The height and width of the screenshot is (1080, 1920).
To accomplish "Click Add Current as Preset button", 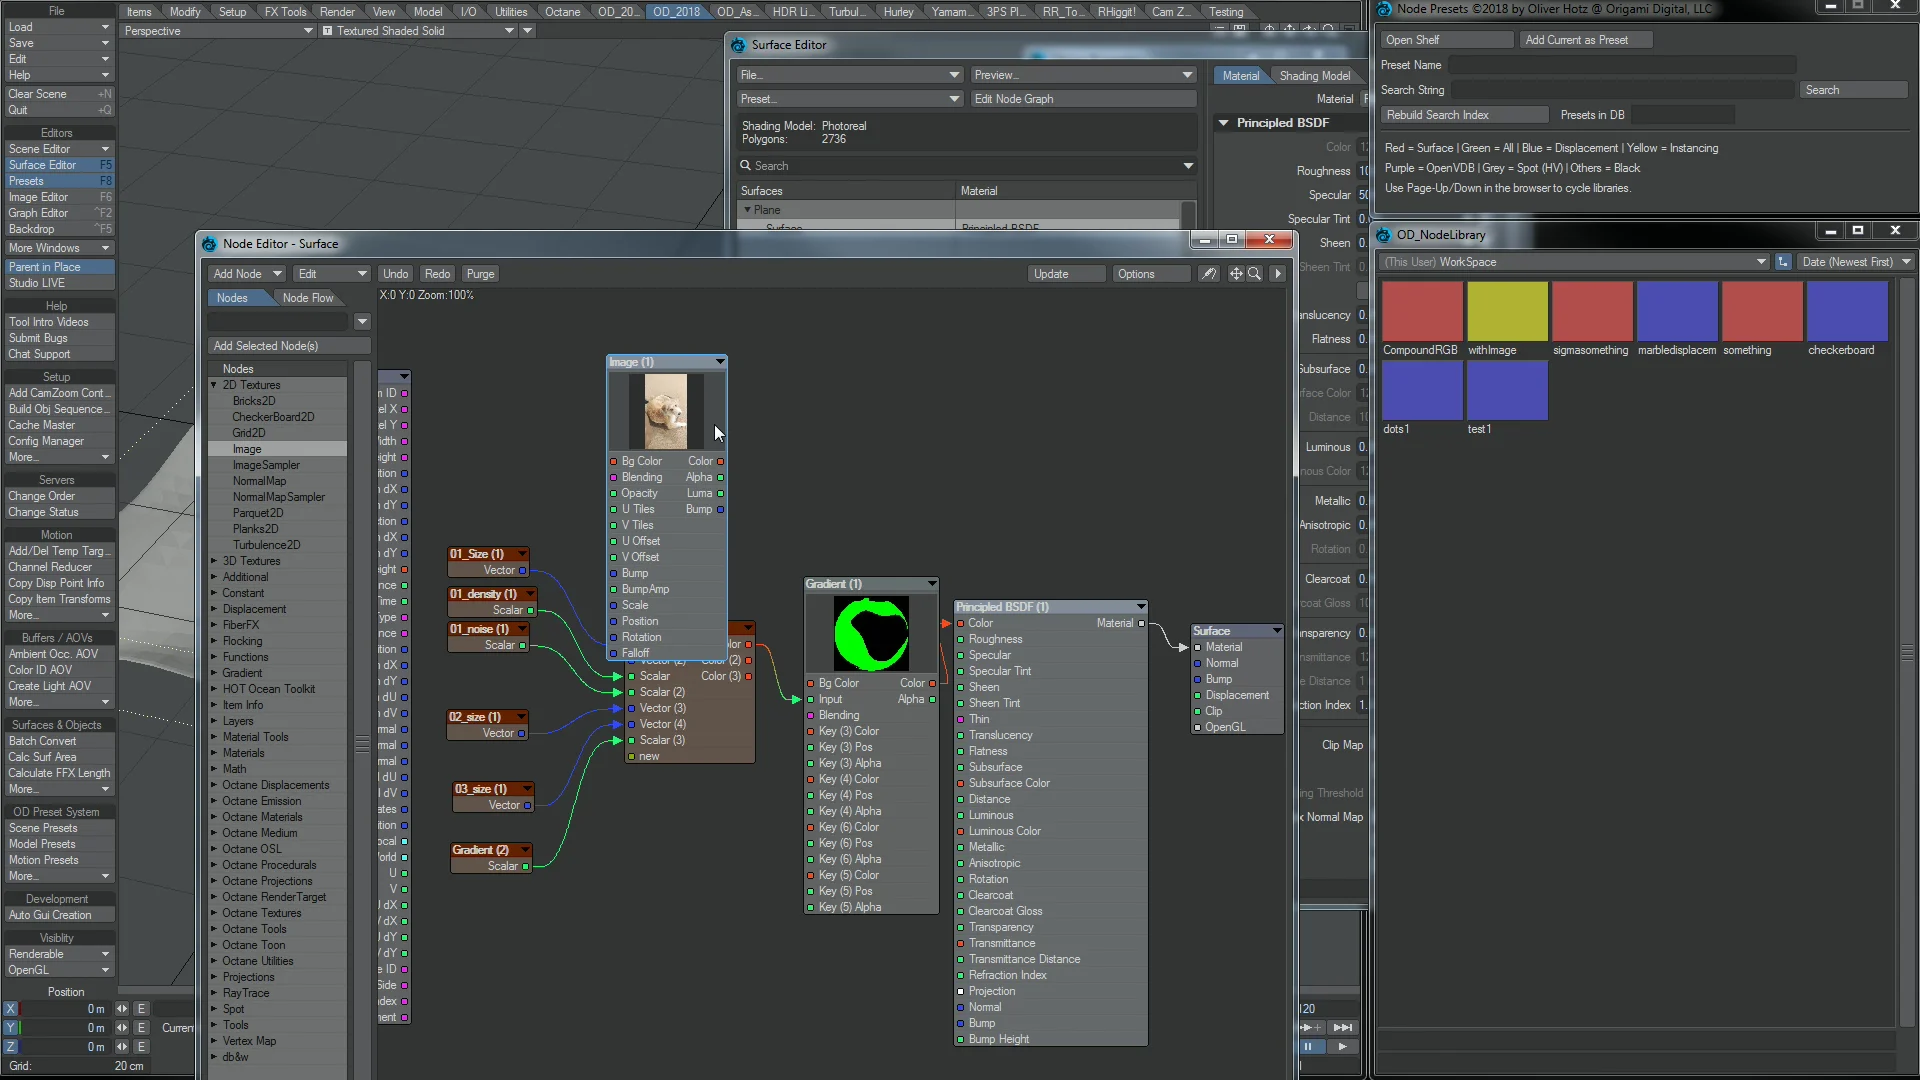I will (1585, 40).
